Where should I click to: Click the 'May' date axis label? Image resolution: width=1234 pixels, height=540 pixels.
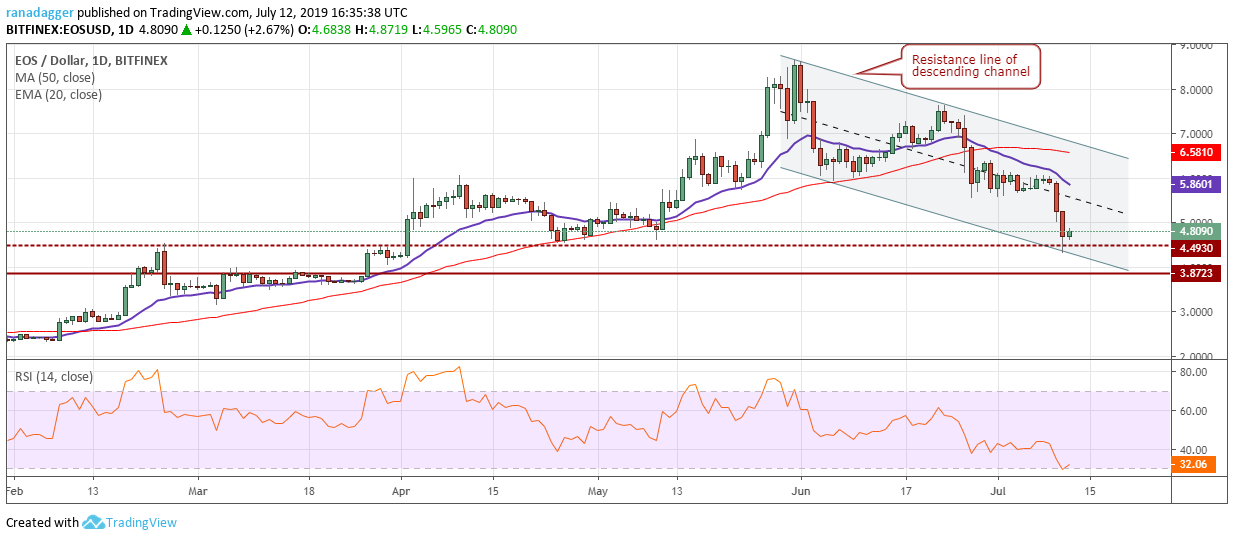(x=597, y=492)
